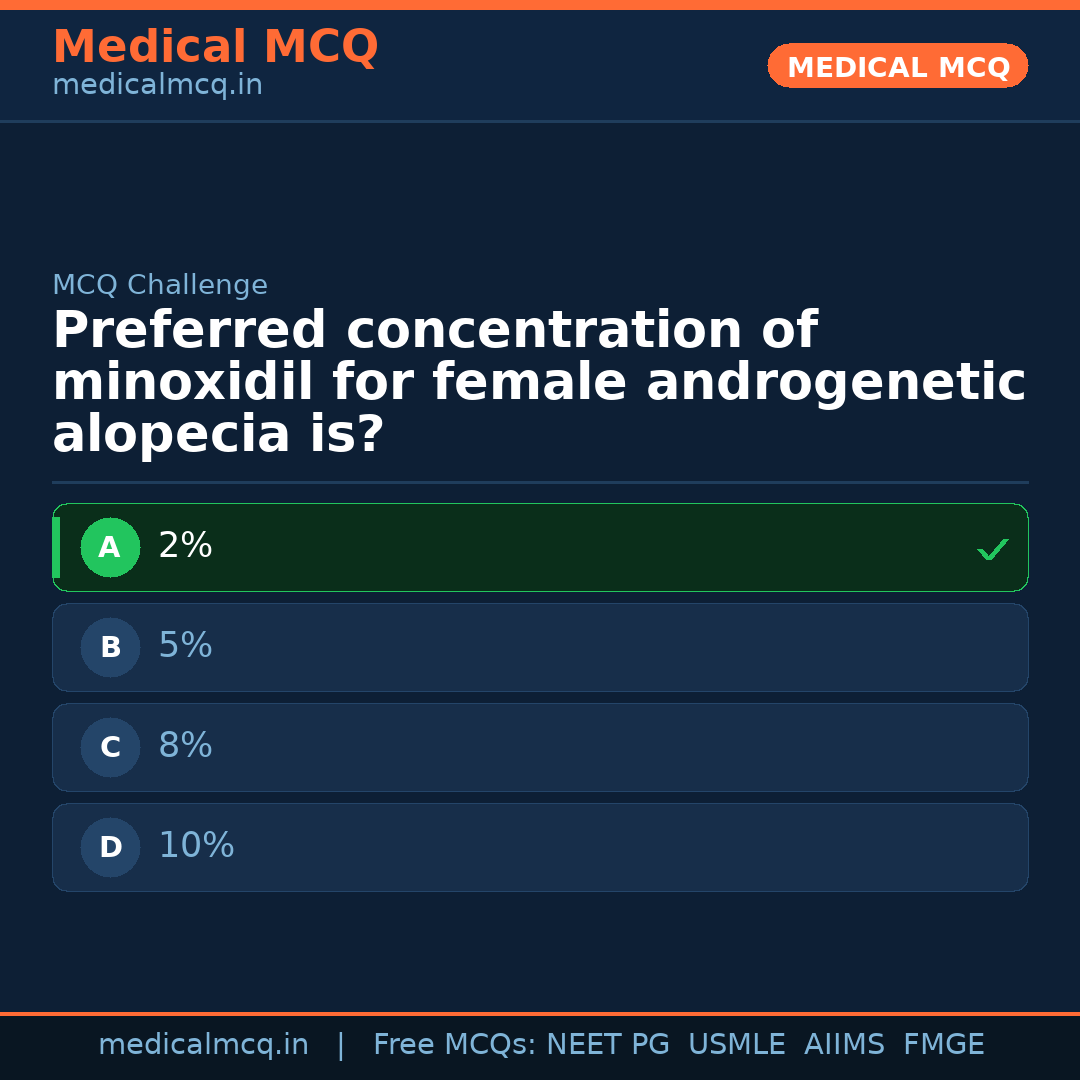The height and width of the screenshot is (1080, 1080).
Task: Open the medicalmcq.in link in footer
Action: tap(203, 1045)
